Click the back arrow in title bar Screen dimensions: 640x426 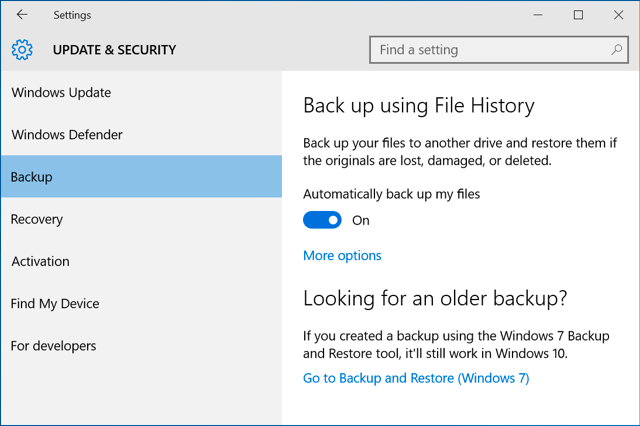click(22, 15)
